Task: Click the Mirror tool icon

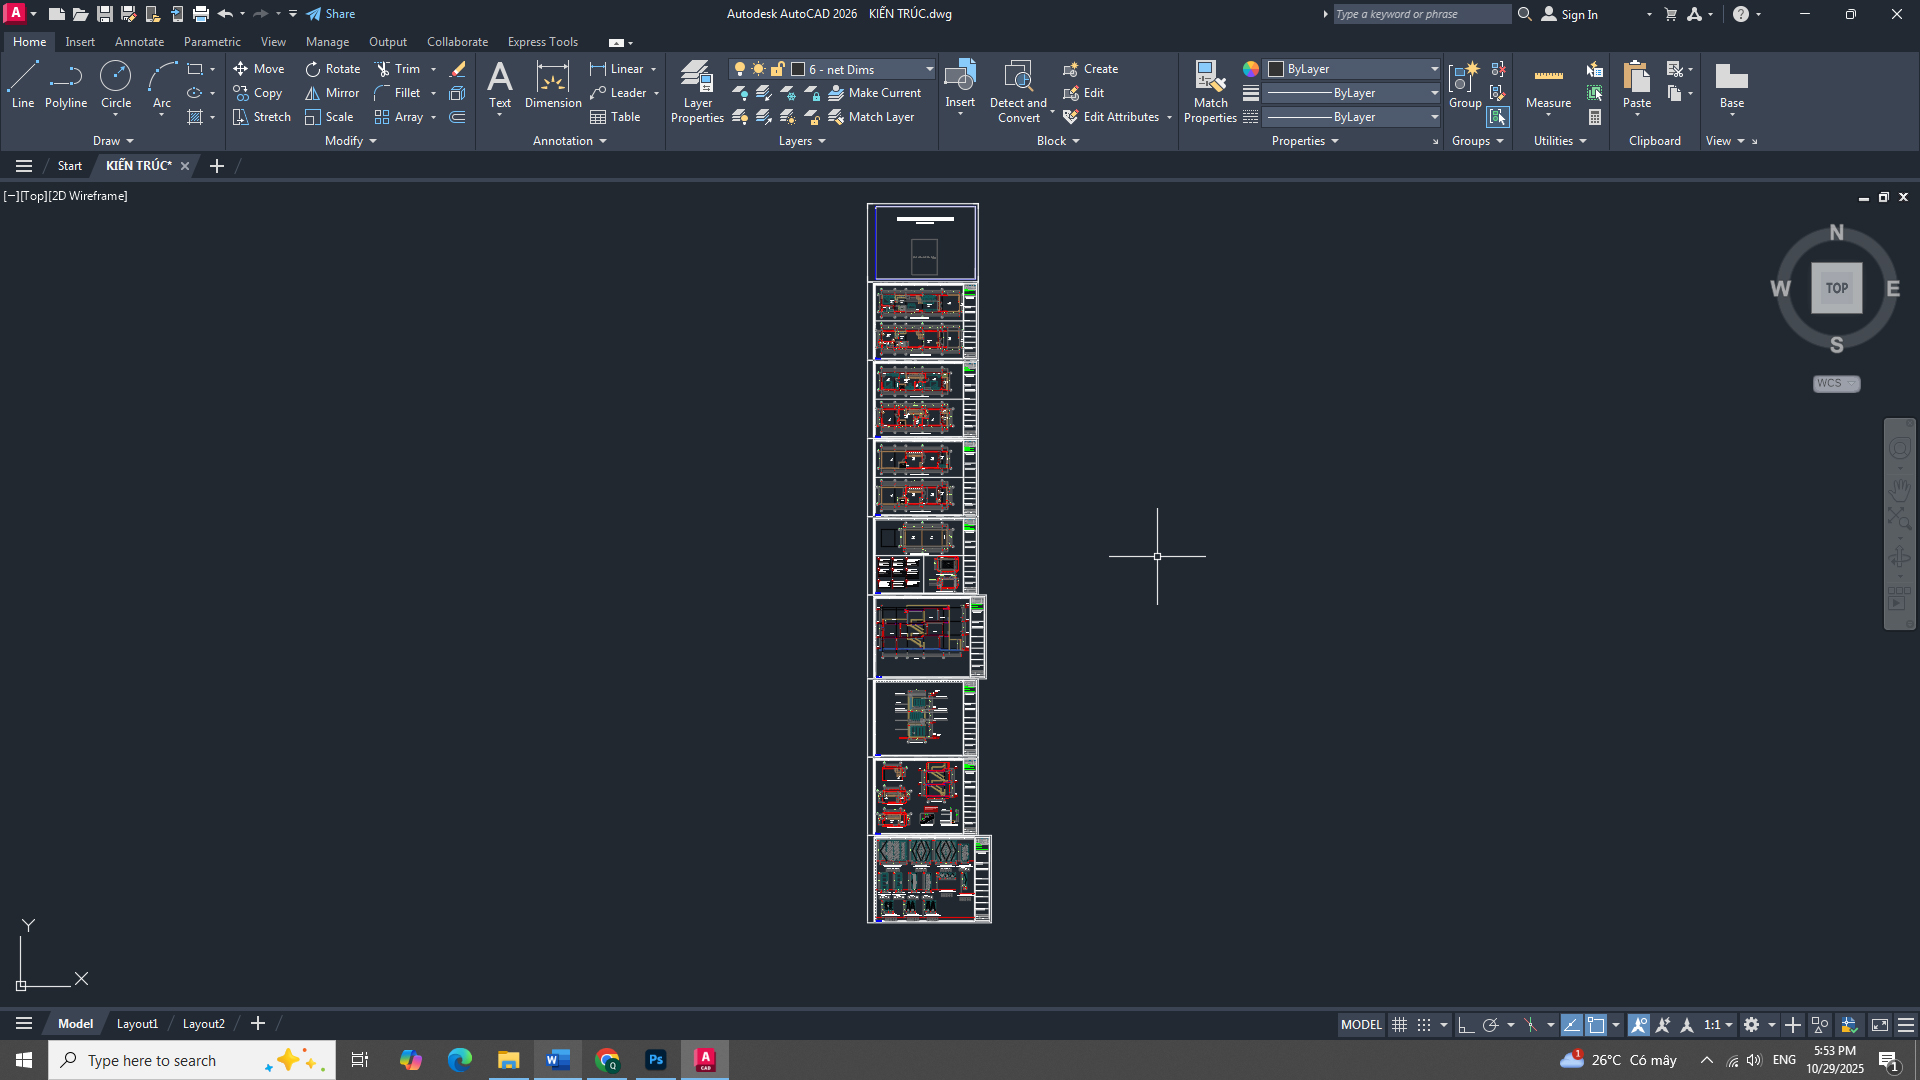Action: [313, 93]
